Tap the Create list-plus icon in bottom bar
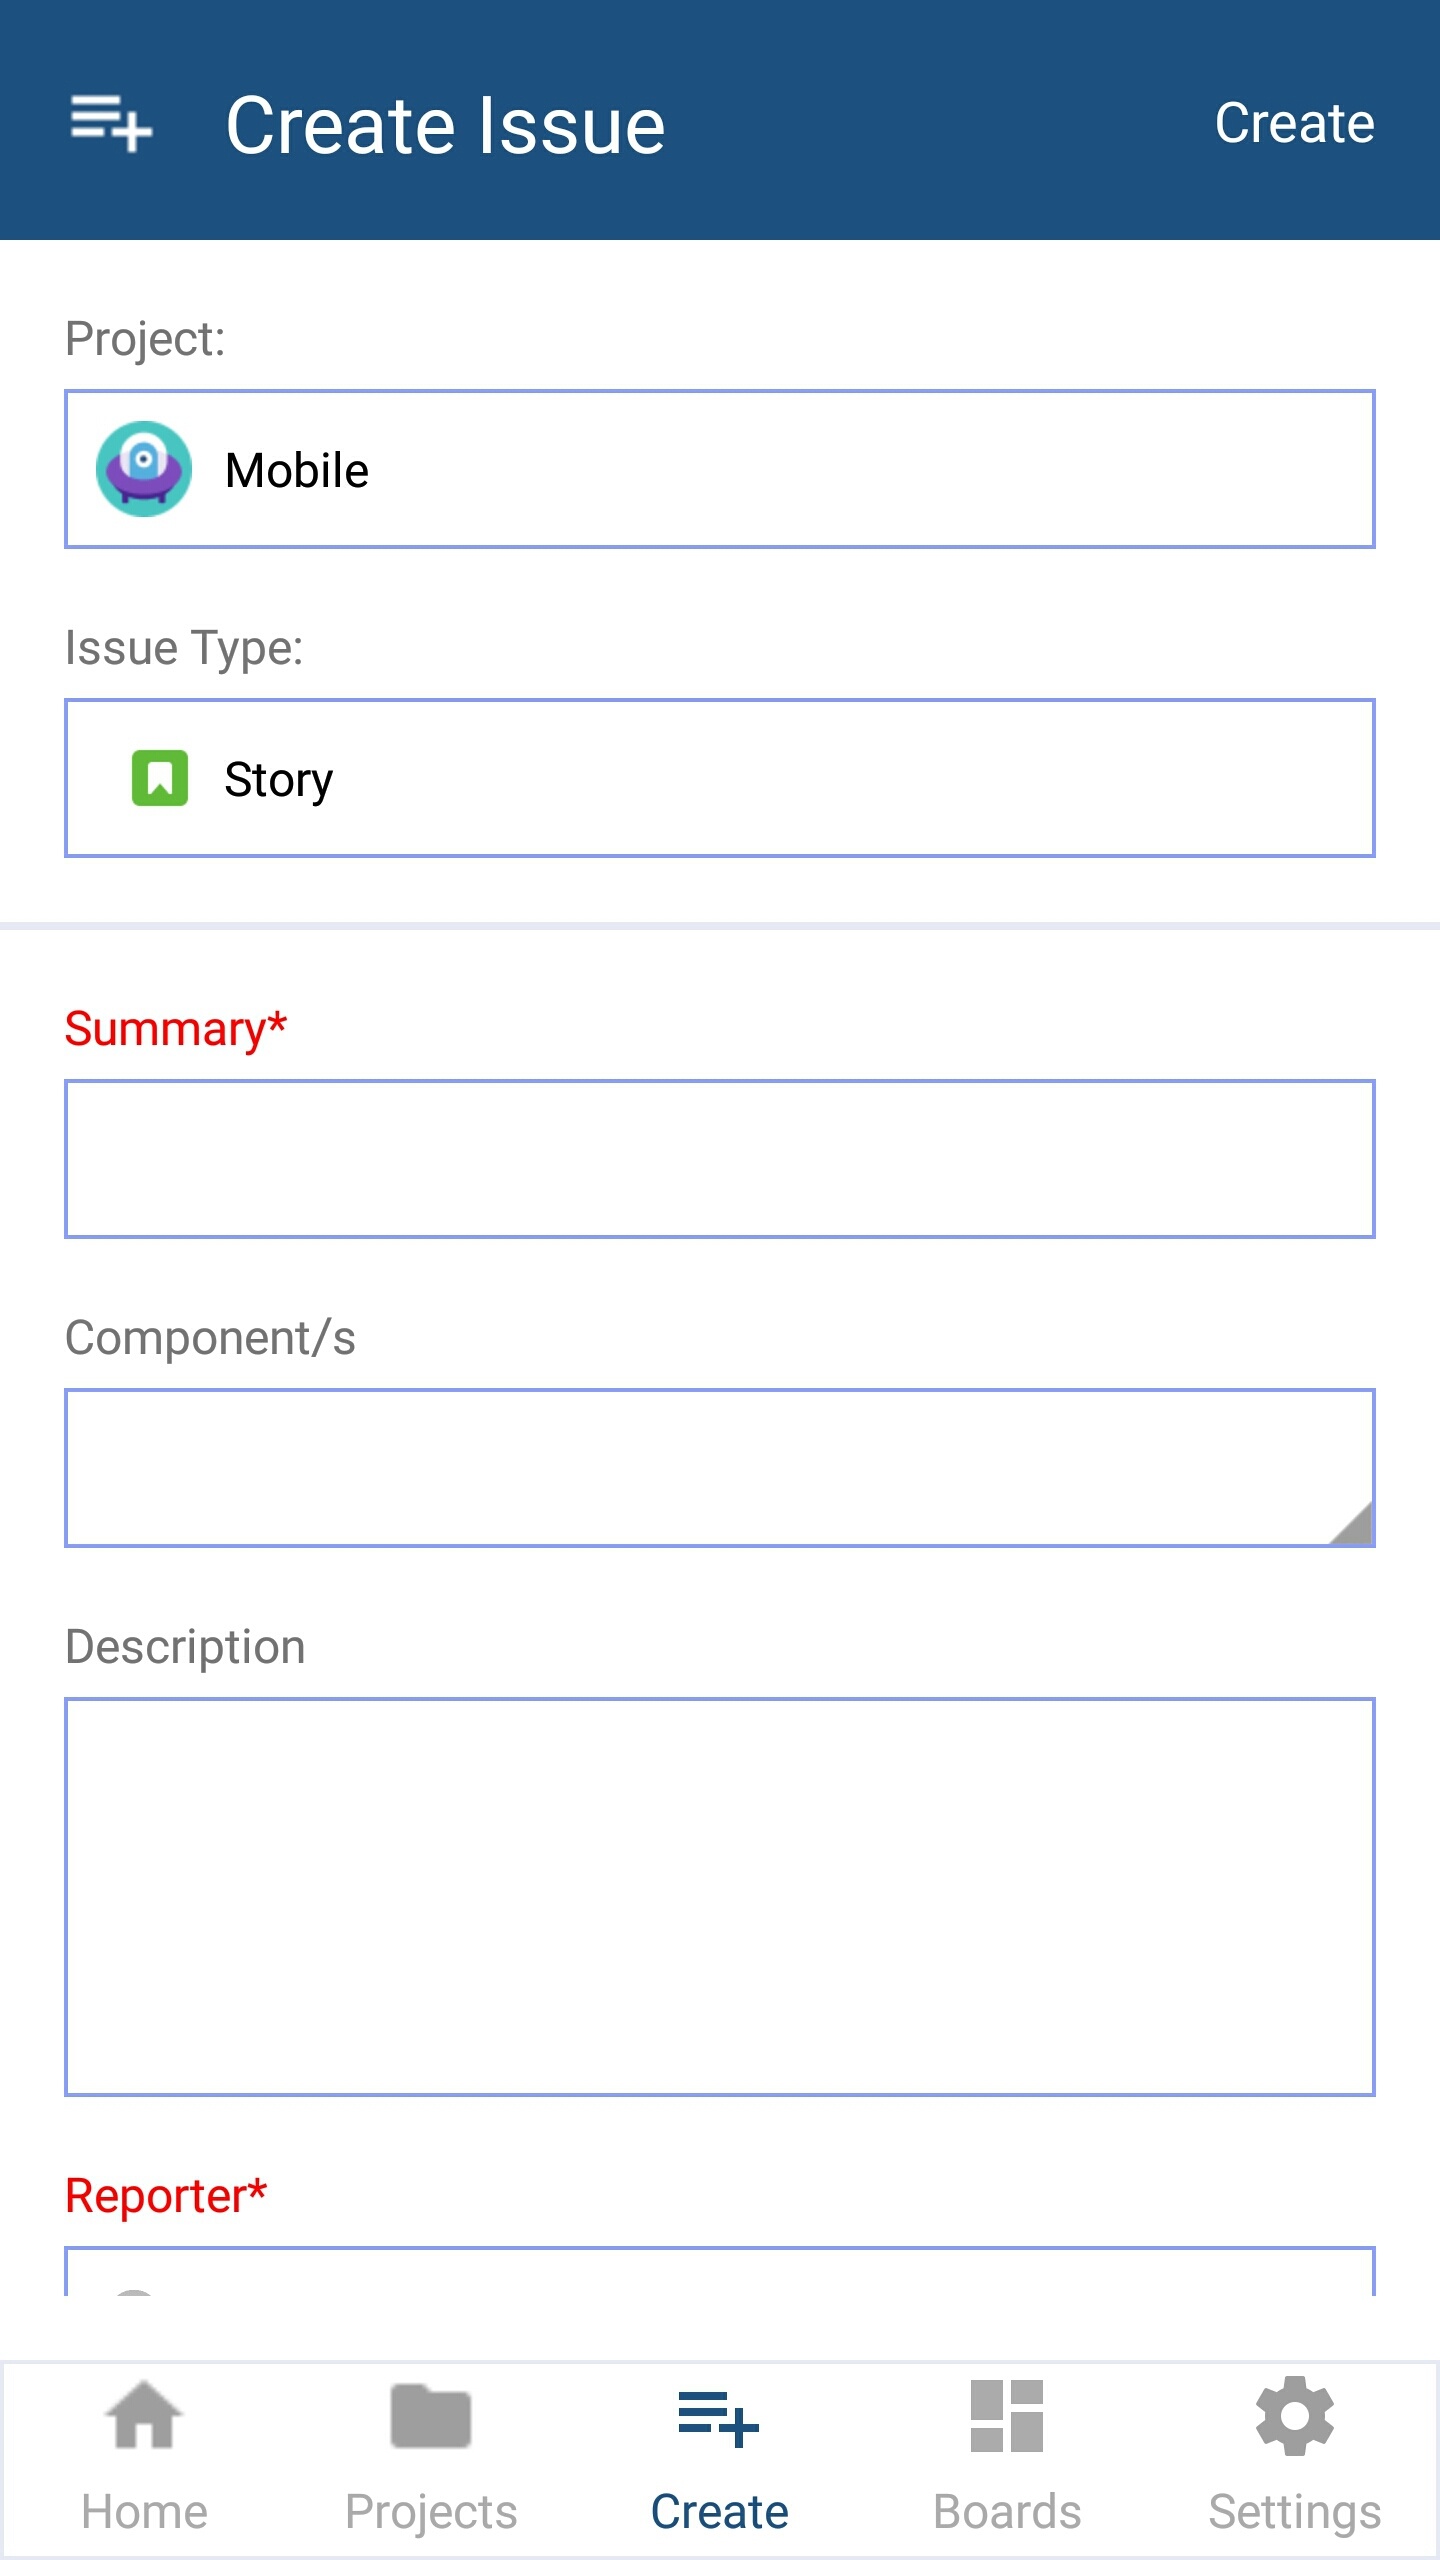 click(x=719, y=2419)
